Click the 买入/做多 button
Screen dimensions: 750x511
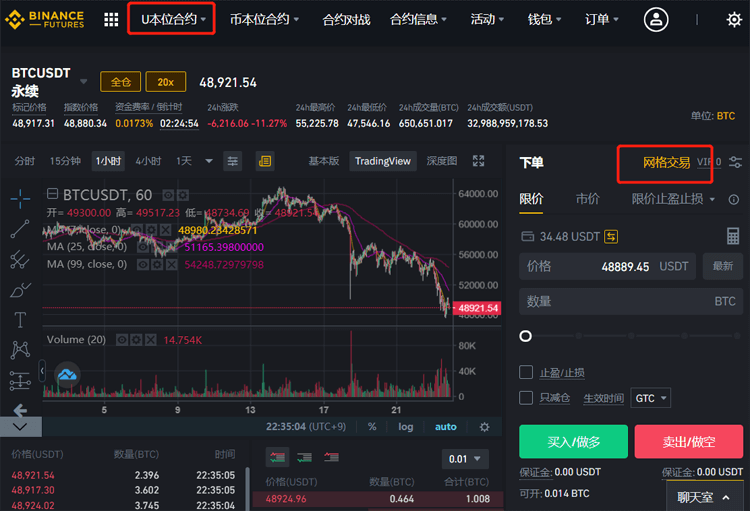574,441
